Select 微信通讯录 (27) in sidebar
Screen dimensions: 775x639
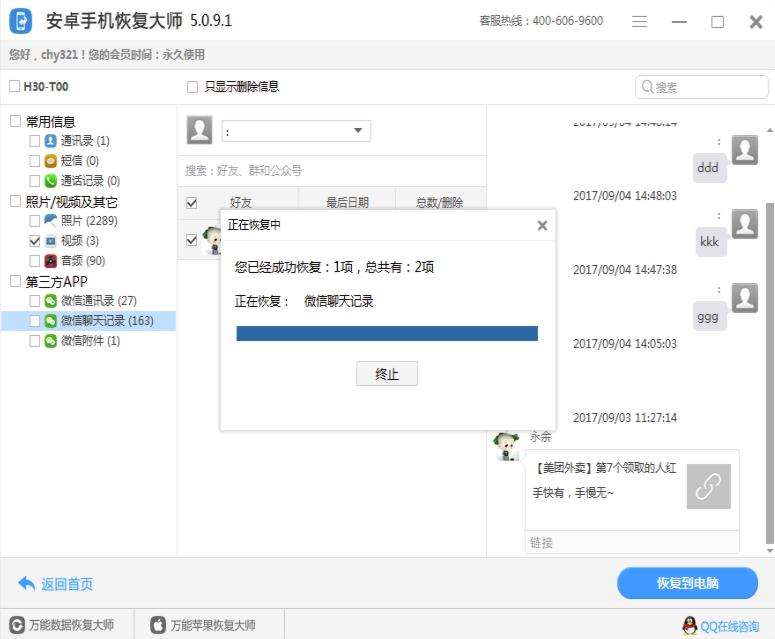(99, 300)
